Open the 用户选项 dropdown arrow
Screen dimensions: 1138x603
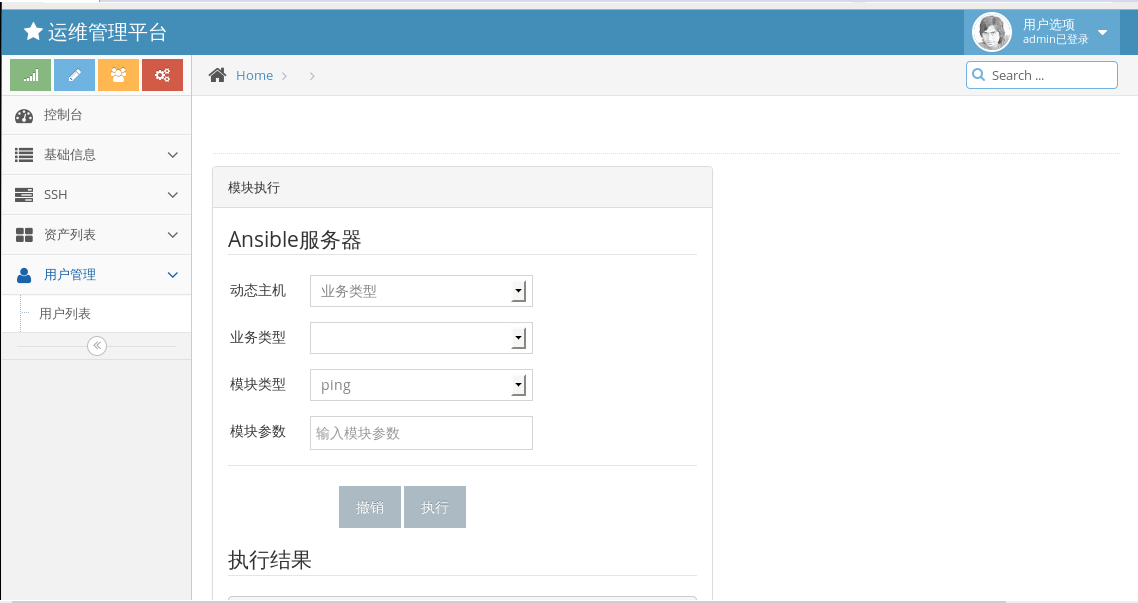coord(1102,33)
